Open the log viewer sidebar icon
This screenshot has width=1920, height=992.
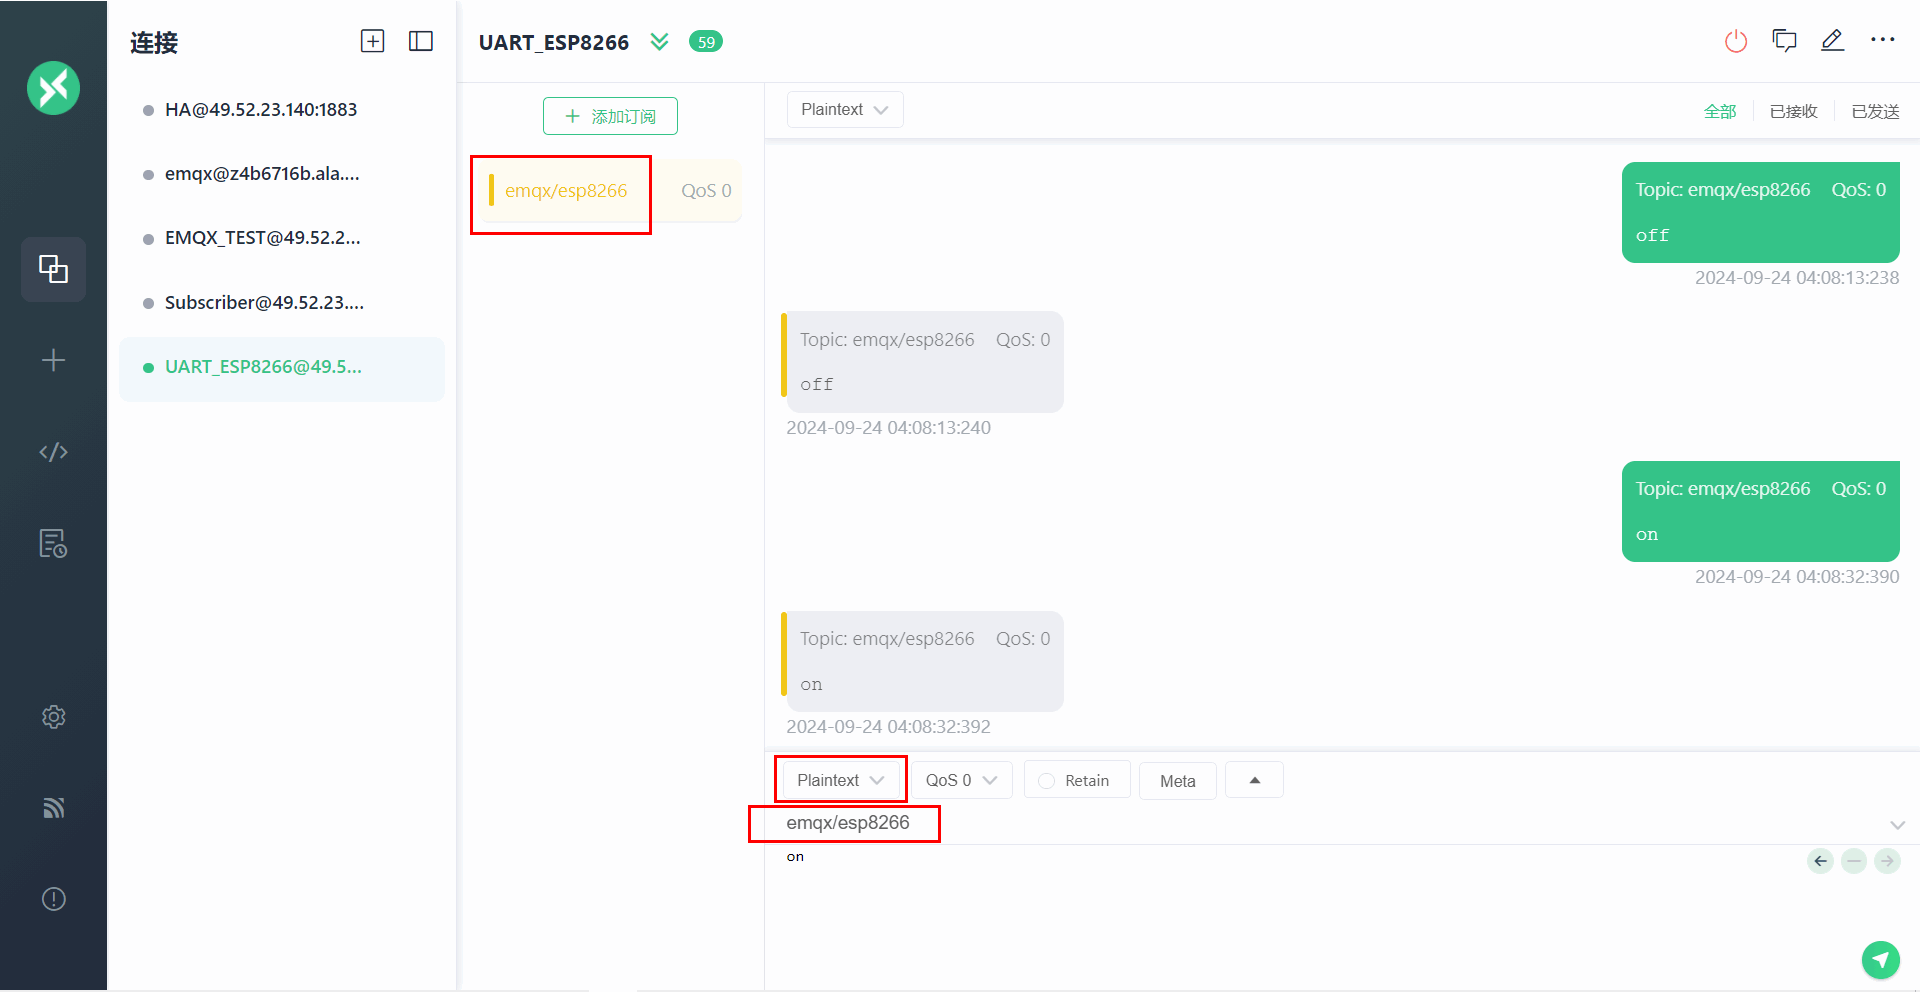[53, 543]
